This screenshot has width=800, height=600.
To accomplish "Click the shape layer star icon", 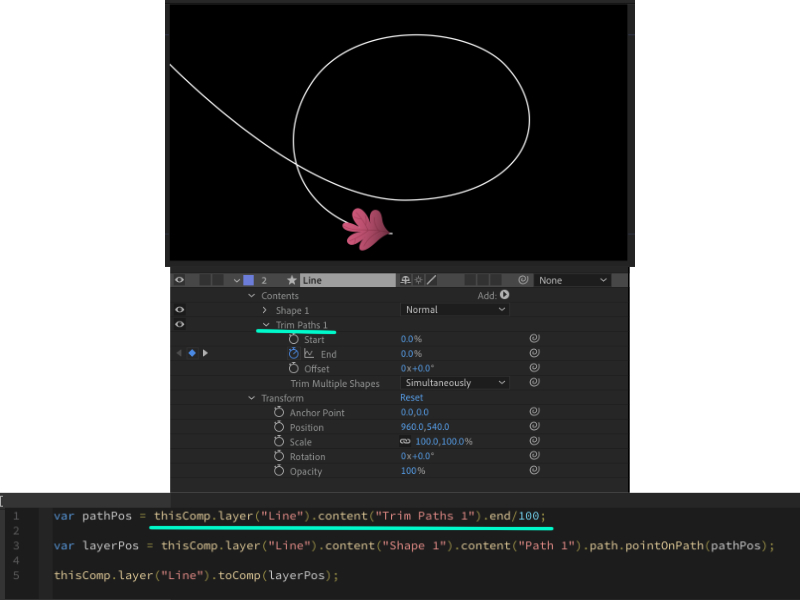I will pyautogui.click(x=291, y=280).
